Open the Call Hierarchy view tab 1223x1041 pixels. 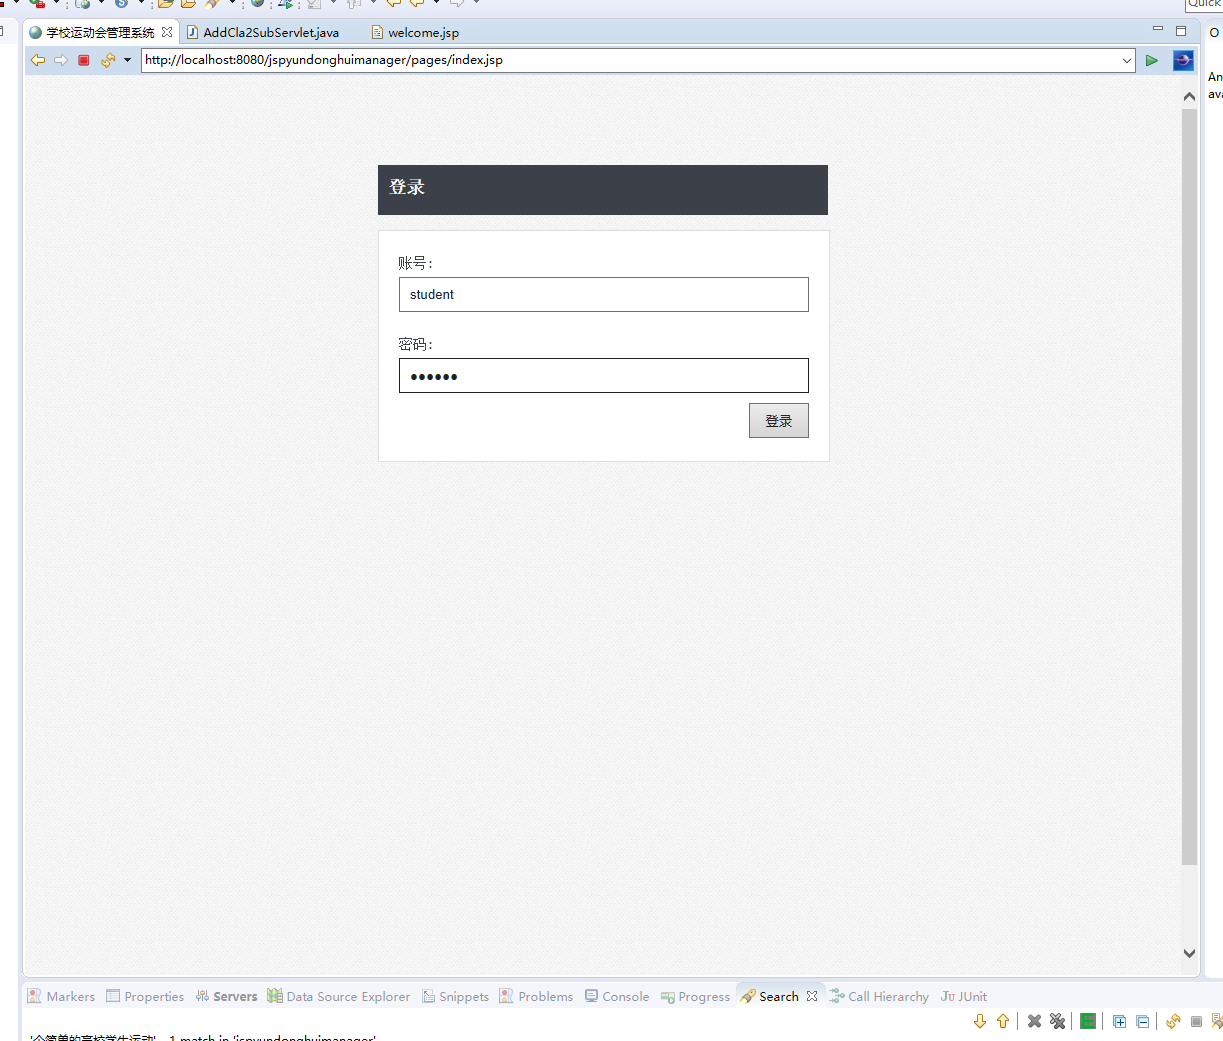(x=879, y=996)
